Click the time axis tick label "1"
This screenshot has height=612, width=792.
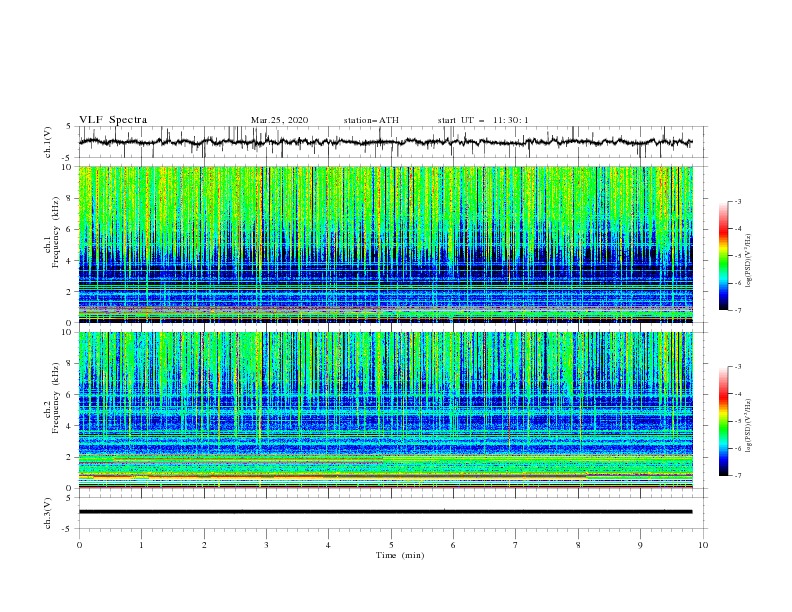141,545
